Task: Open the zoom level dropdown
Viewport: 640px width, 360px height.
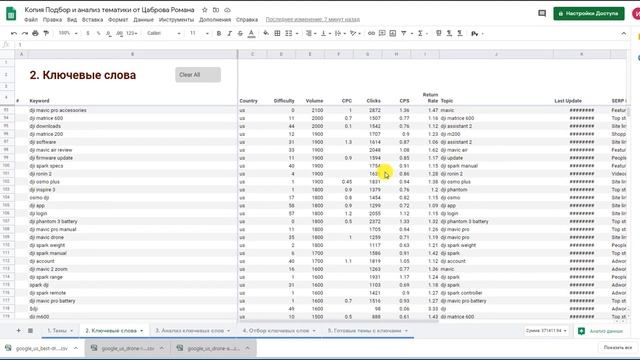Action: click(68, 33)
